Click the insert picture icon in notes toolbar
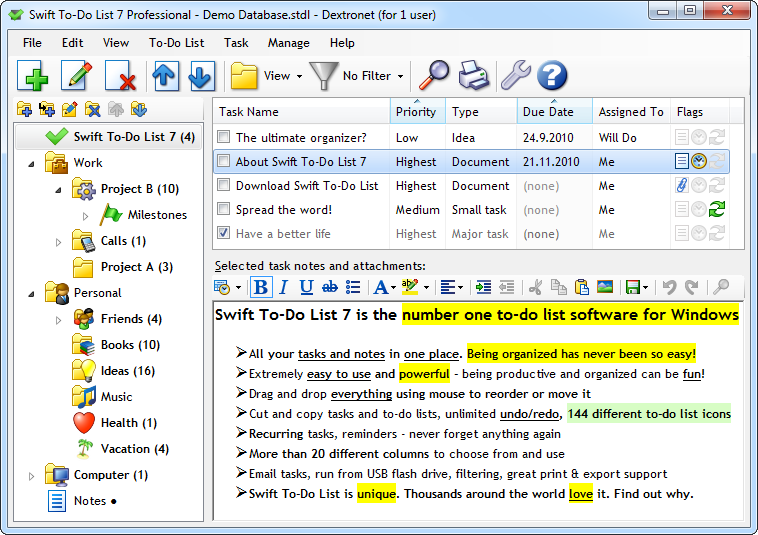Screen dimensions: 758x535 pos(604,287)
